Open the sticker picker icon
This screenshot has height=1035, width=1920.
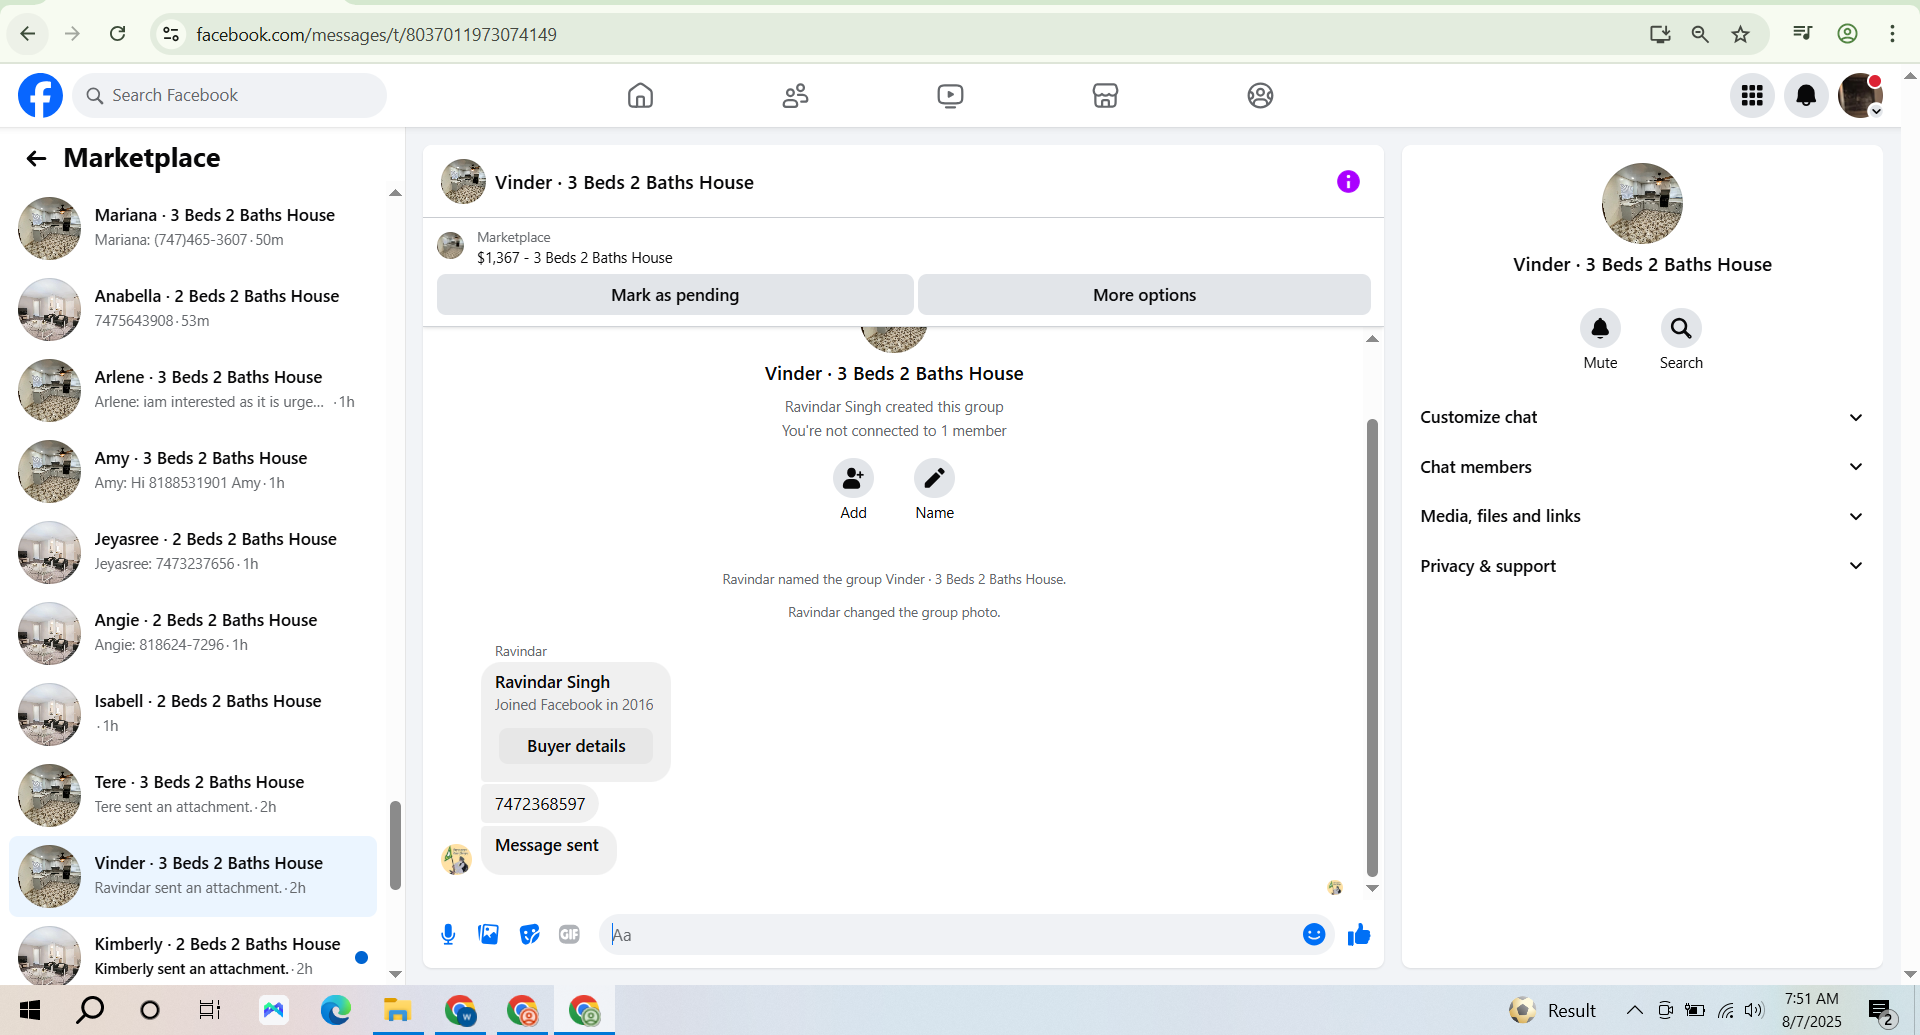pos(529,934)
